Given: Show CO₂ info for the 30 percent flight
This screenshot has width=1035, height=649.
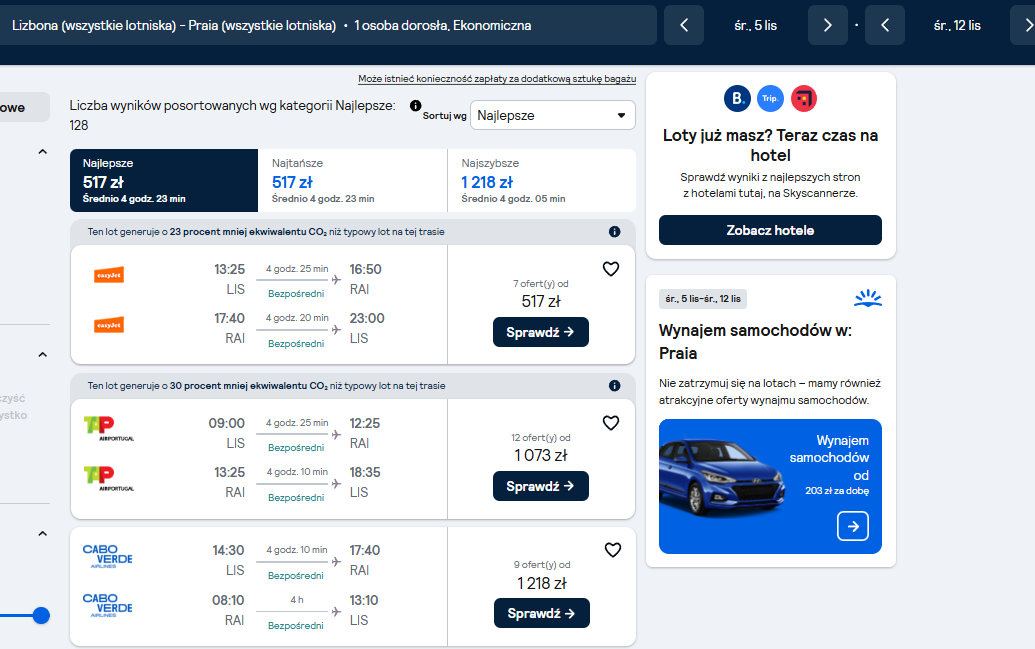Looking at the screenshot, I should pos(615,386).
